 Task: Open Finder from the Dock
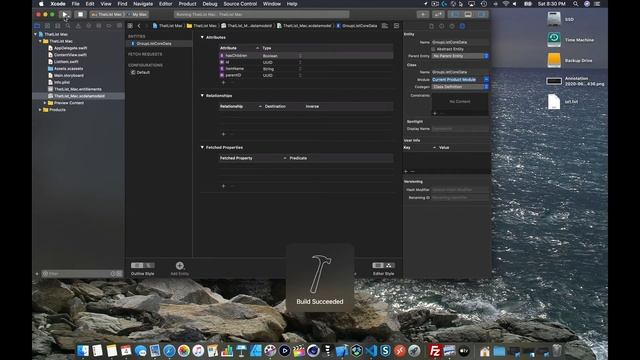coord(83,351)
